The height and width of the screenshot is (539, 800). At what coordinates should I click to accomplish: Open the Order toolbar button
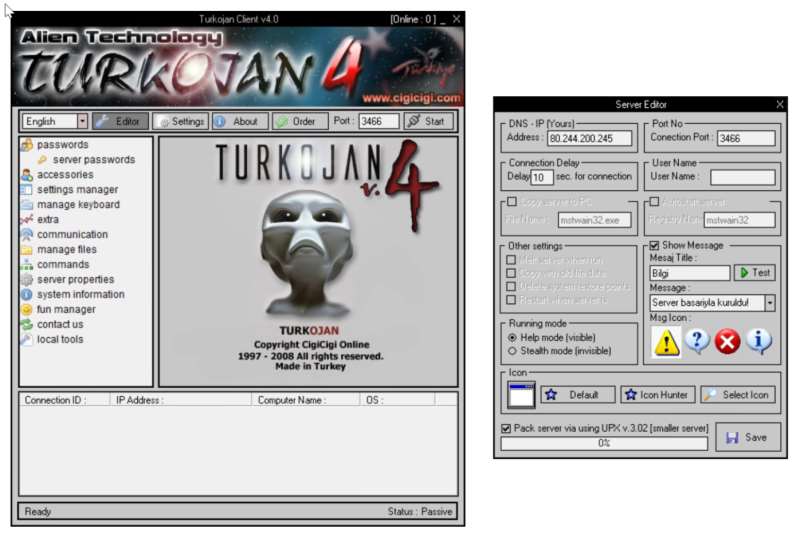300,121
